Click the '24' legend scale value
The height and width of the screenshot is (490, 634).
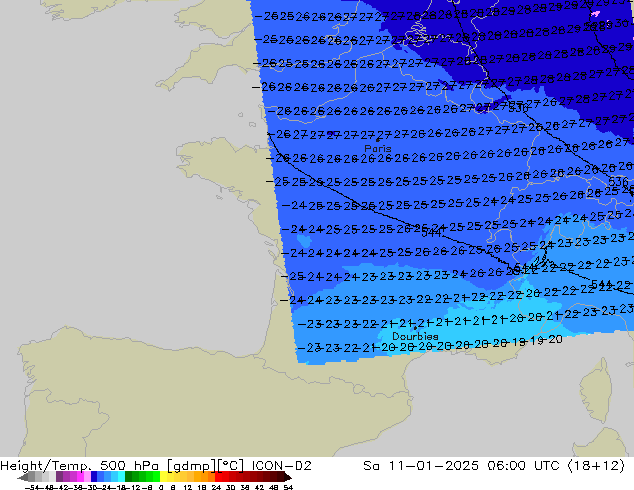coord(216,487)
